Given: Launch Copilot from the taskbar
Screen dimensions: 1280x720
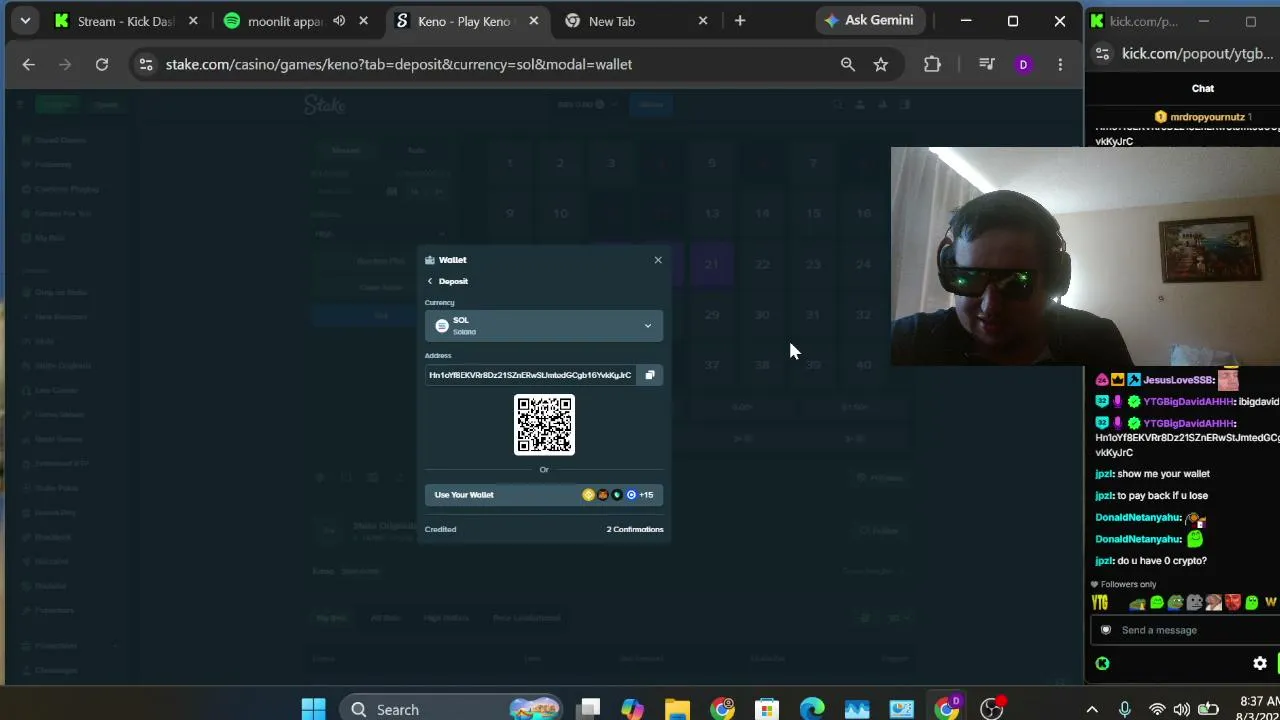Looking at the screenshot, I should pyautogui.click(x=632, y=709).
